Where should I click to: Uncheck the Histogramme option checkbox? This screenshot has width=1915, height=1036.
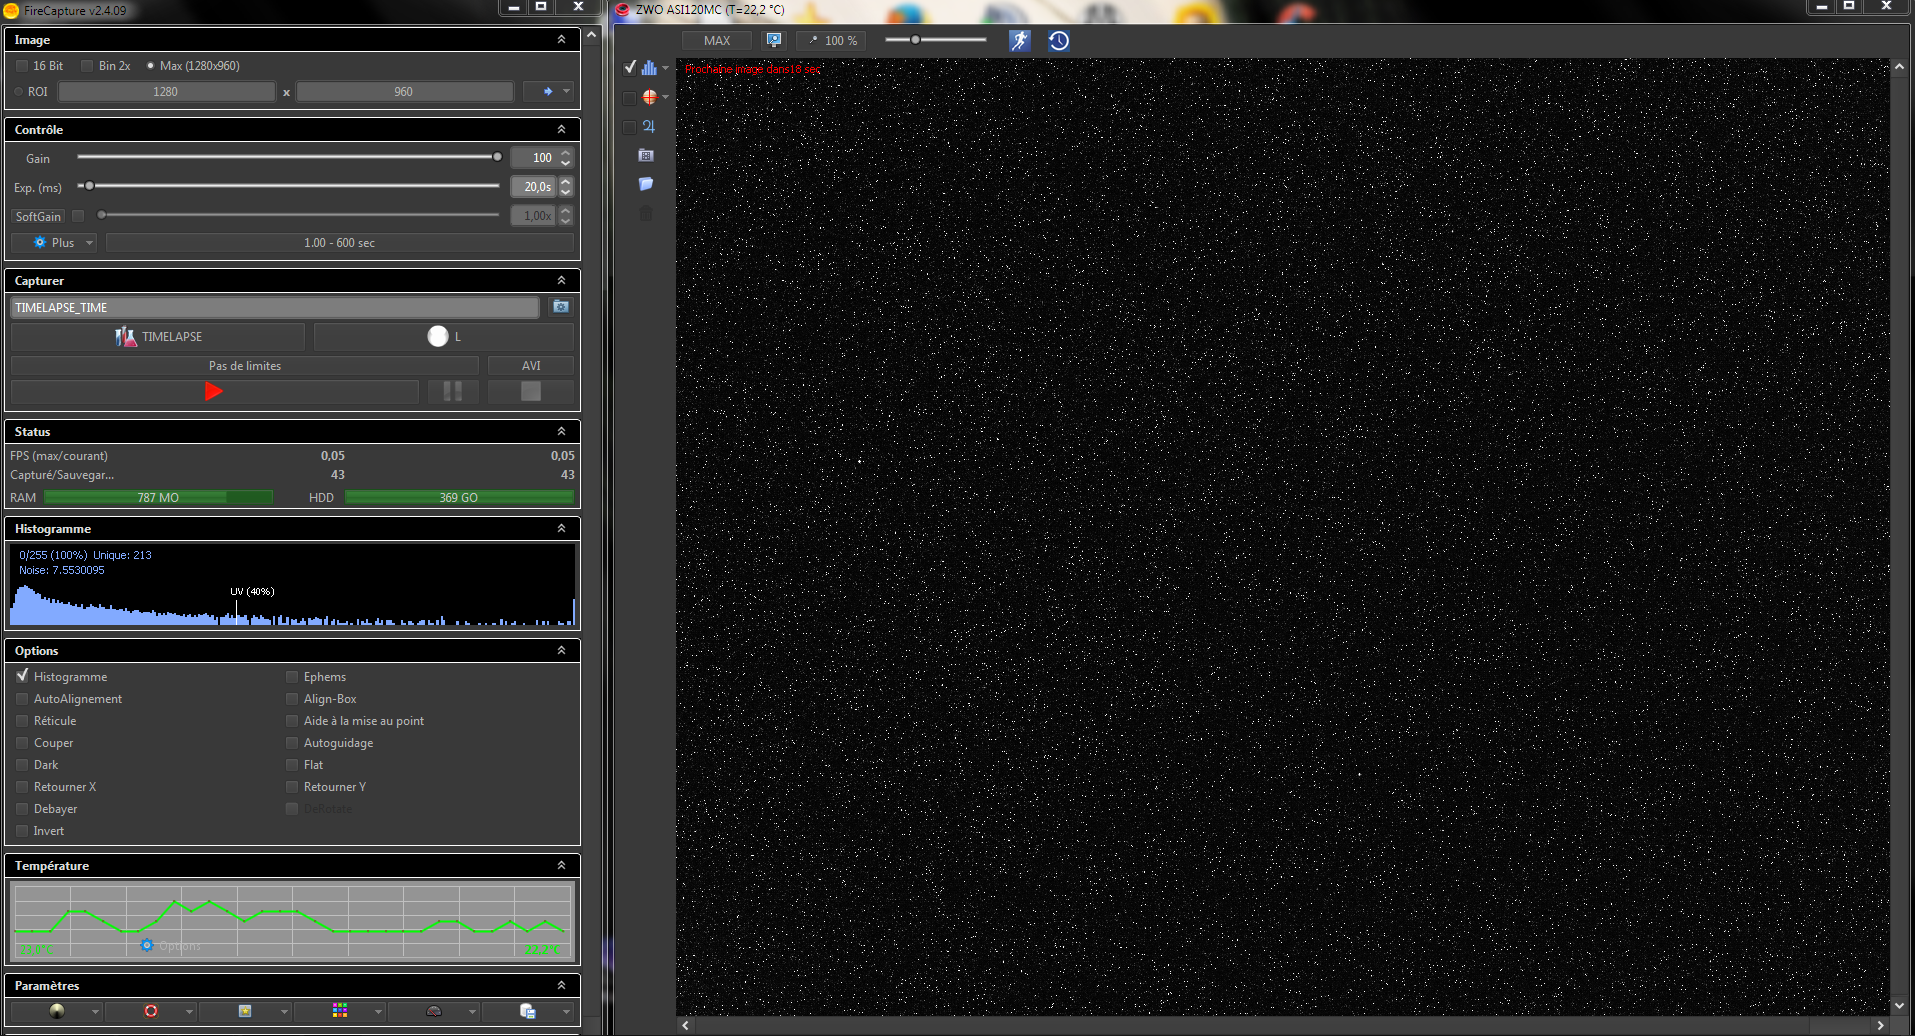pyautogui.click(x=22, y=676)
